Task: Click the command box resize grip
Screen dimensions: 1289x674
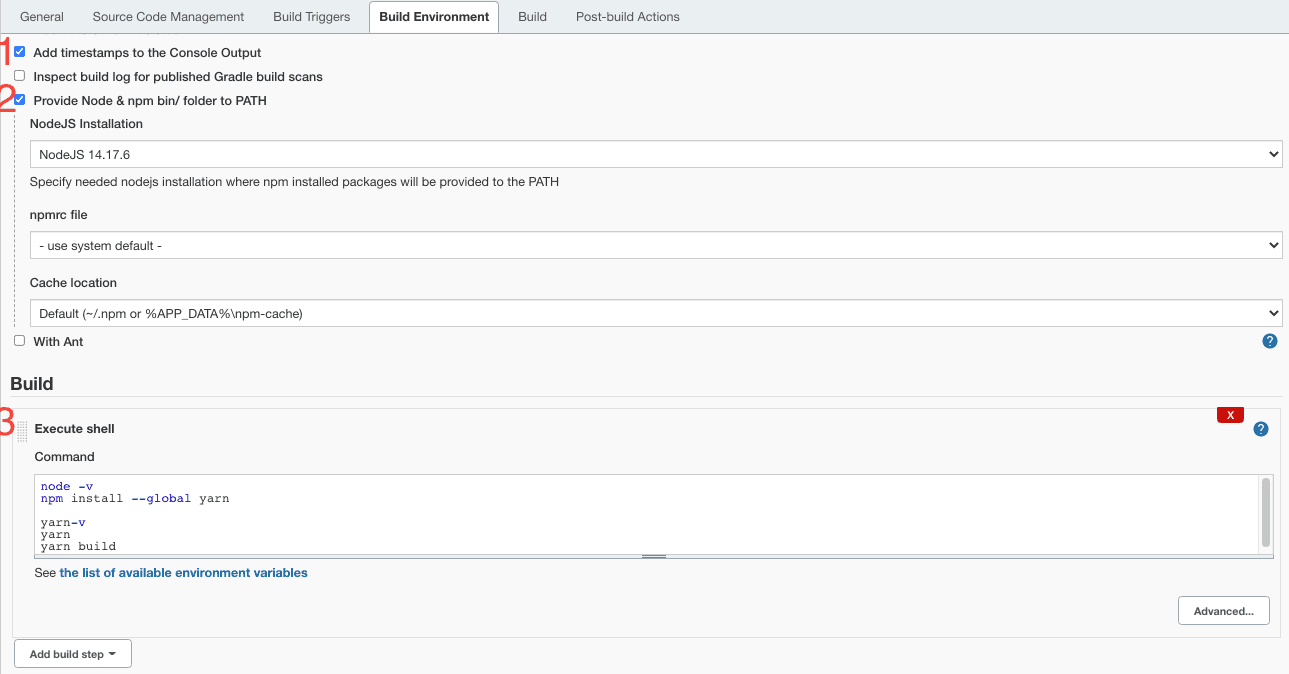Action: coord(654,555)
